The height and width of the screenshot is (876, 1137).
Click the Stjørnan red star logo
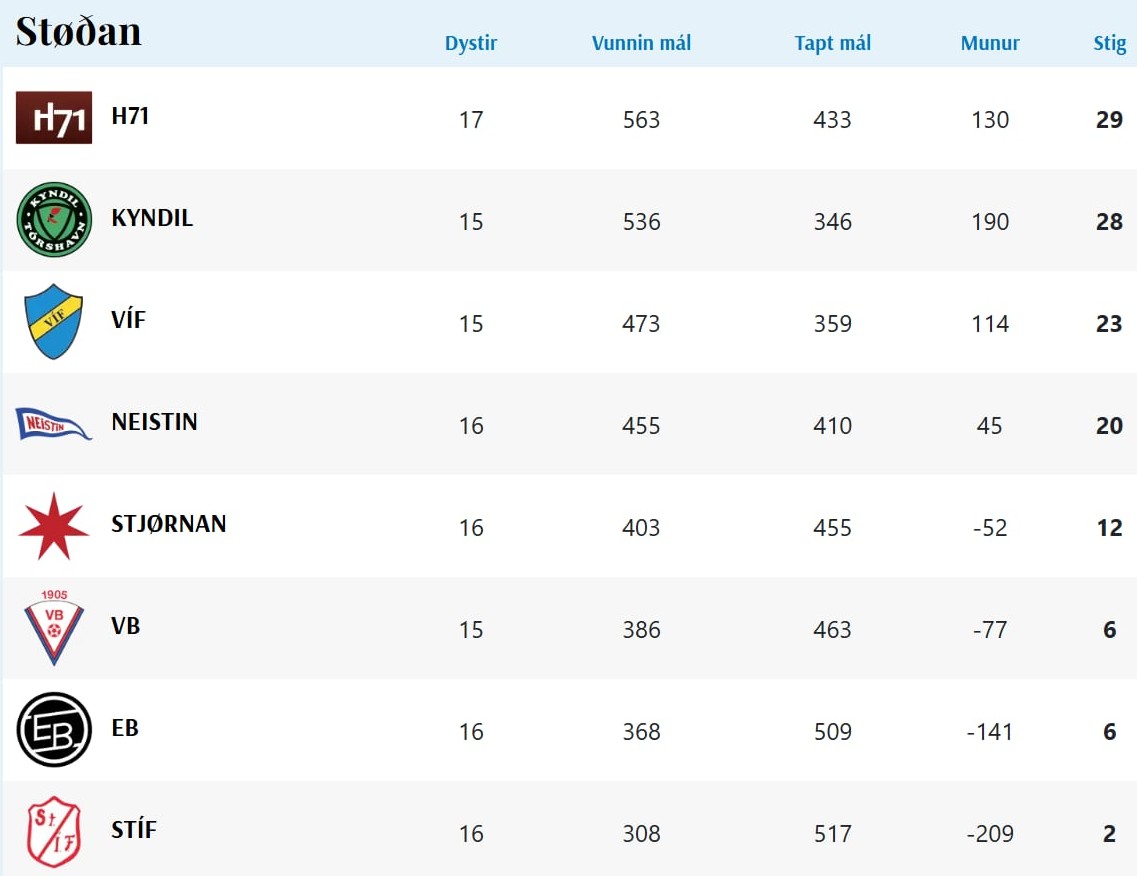[x=54, y=526]
